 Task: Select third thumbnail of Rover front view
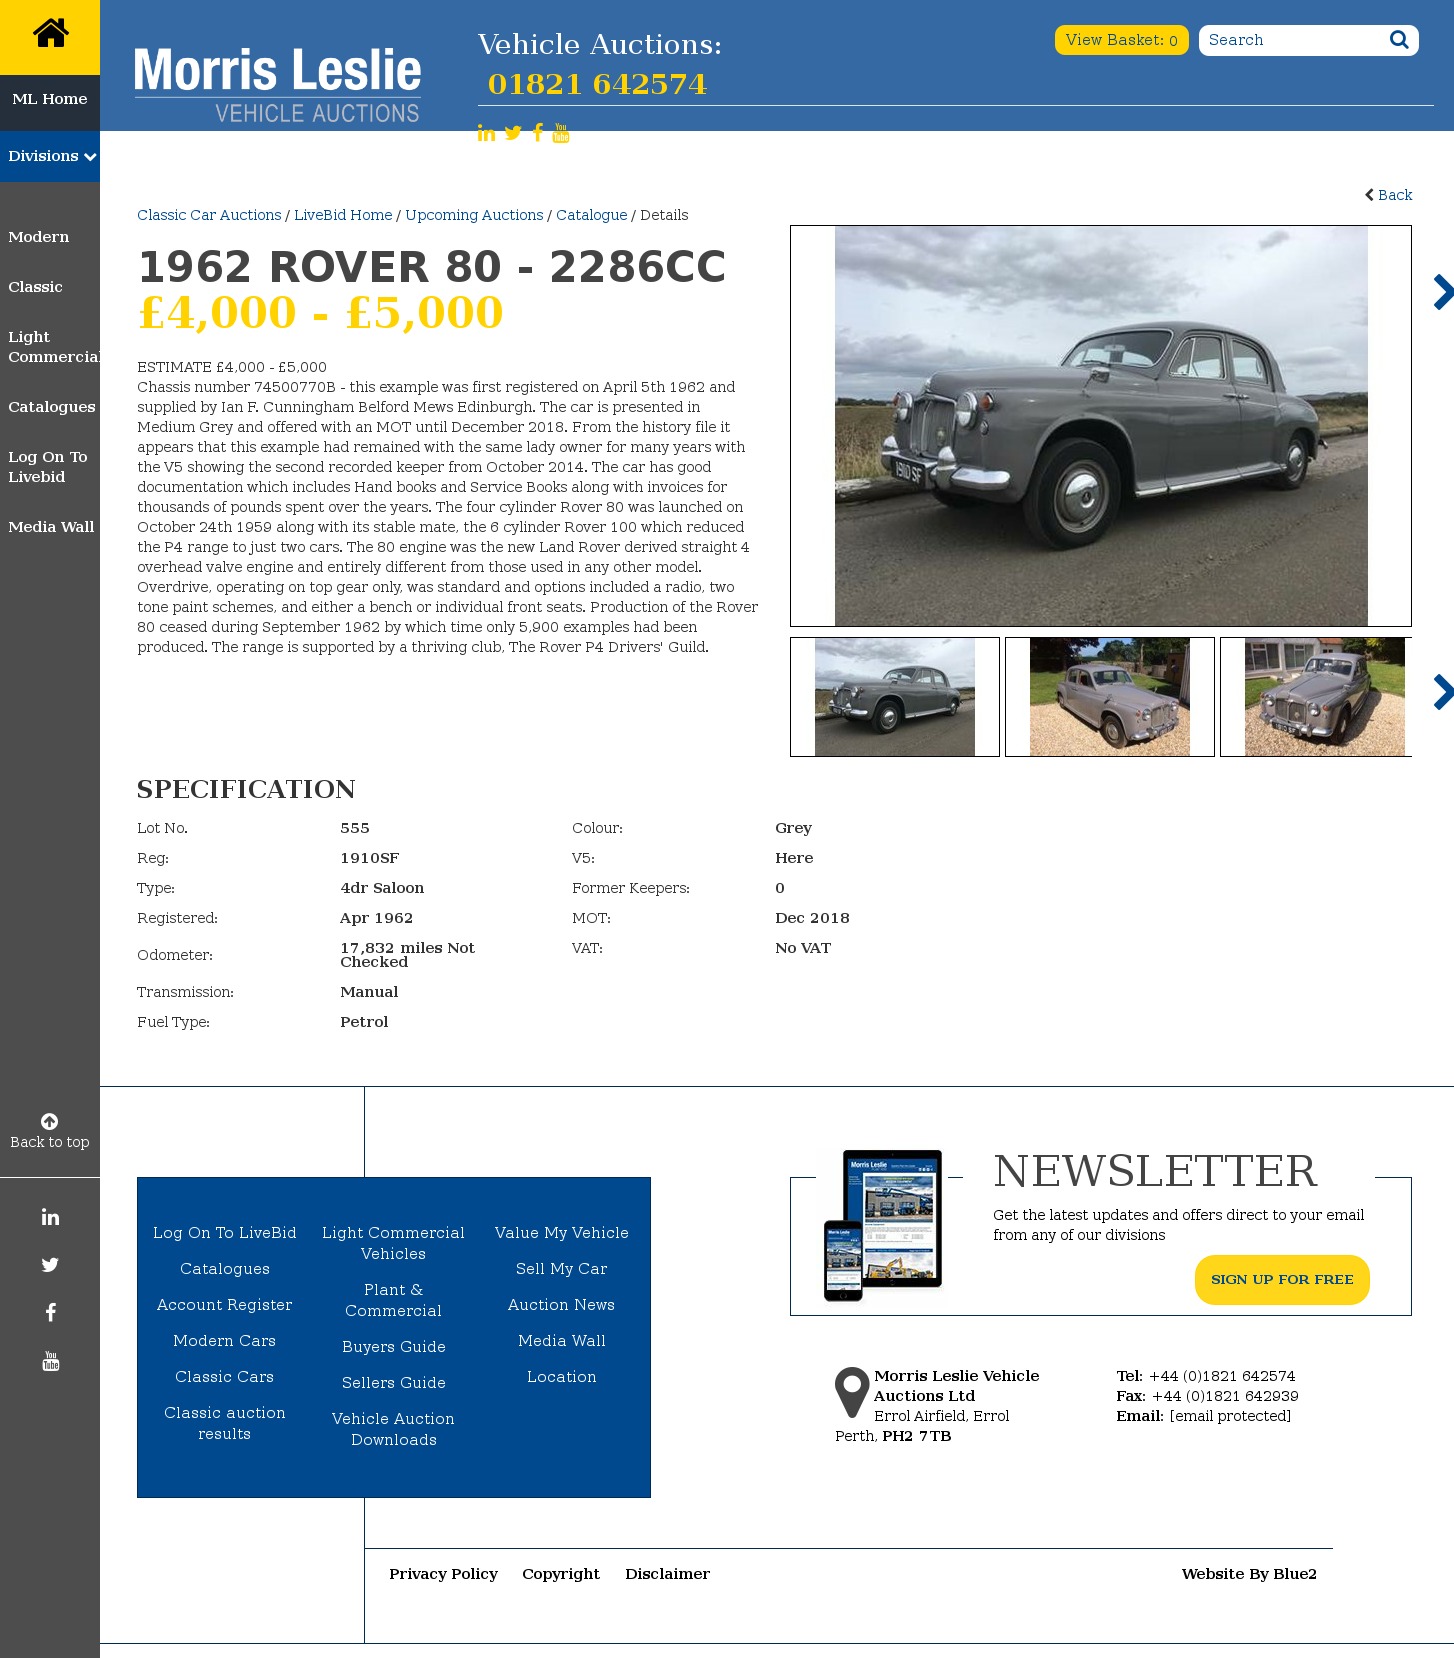(x=1318, y=697)
